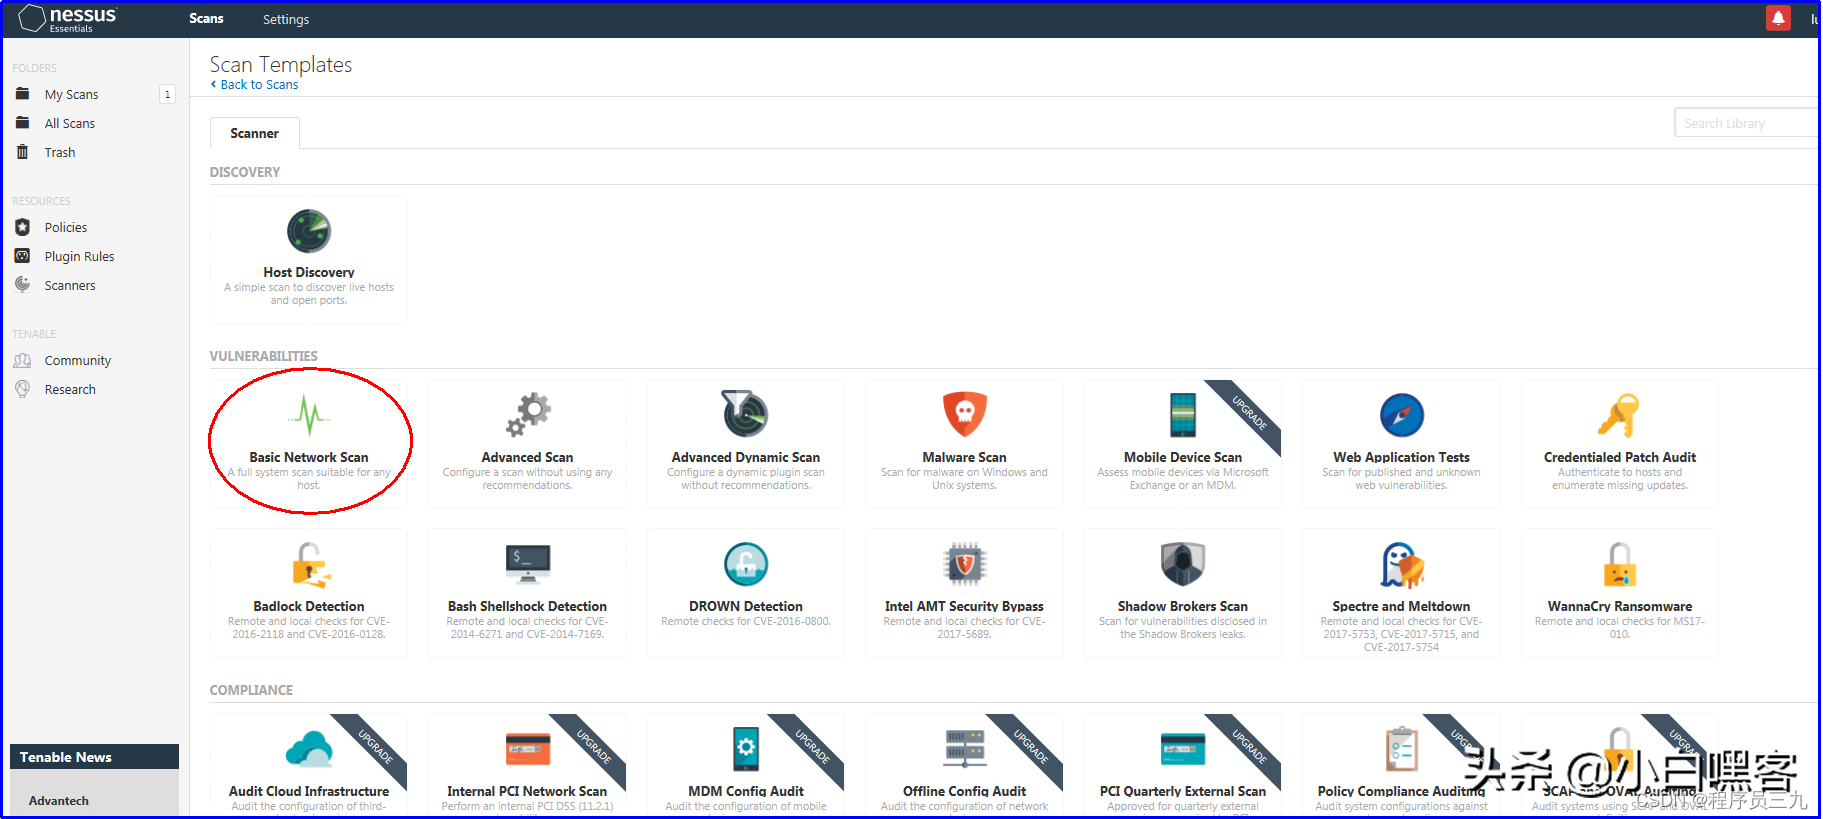Pick the Intel AMT Security Bypass chip icon
Screen dimensions: 1823x819
tap(965, 564)
